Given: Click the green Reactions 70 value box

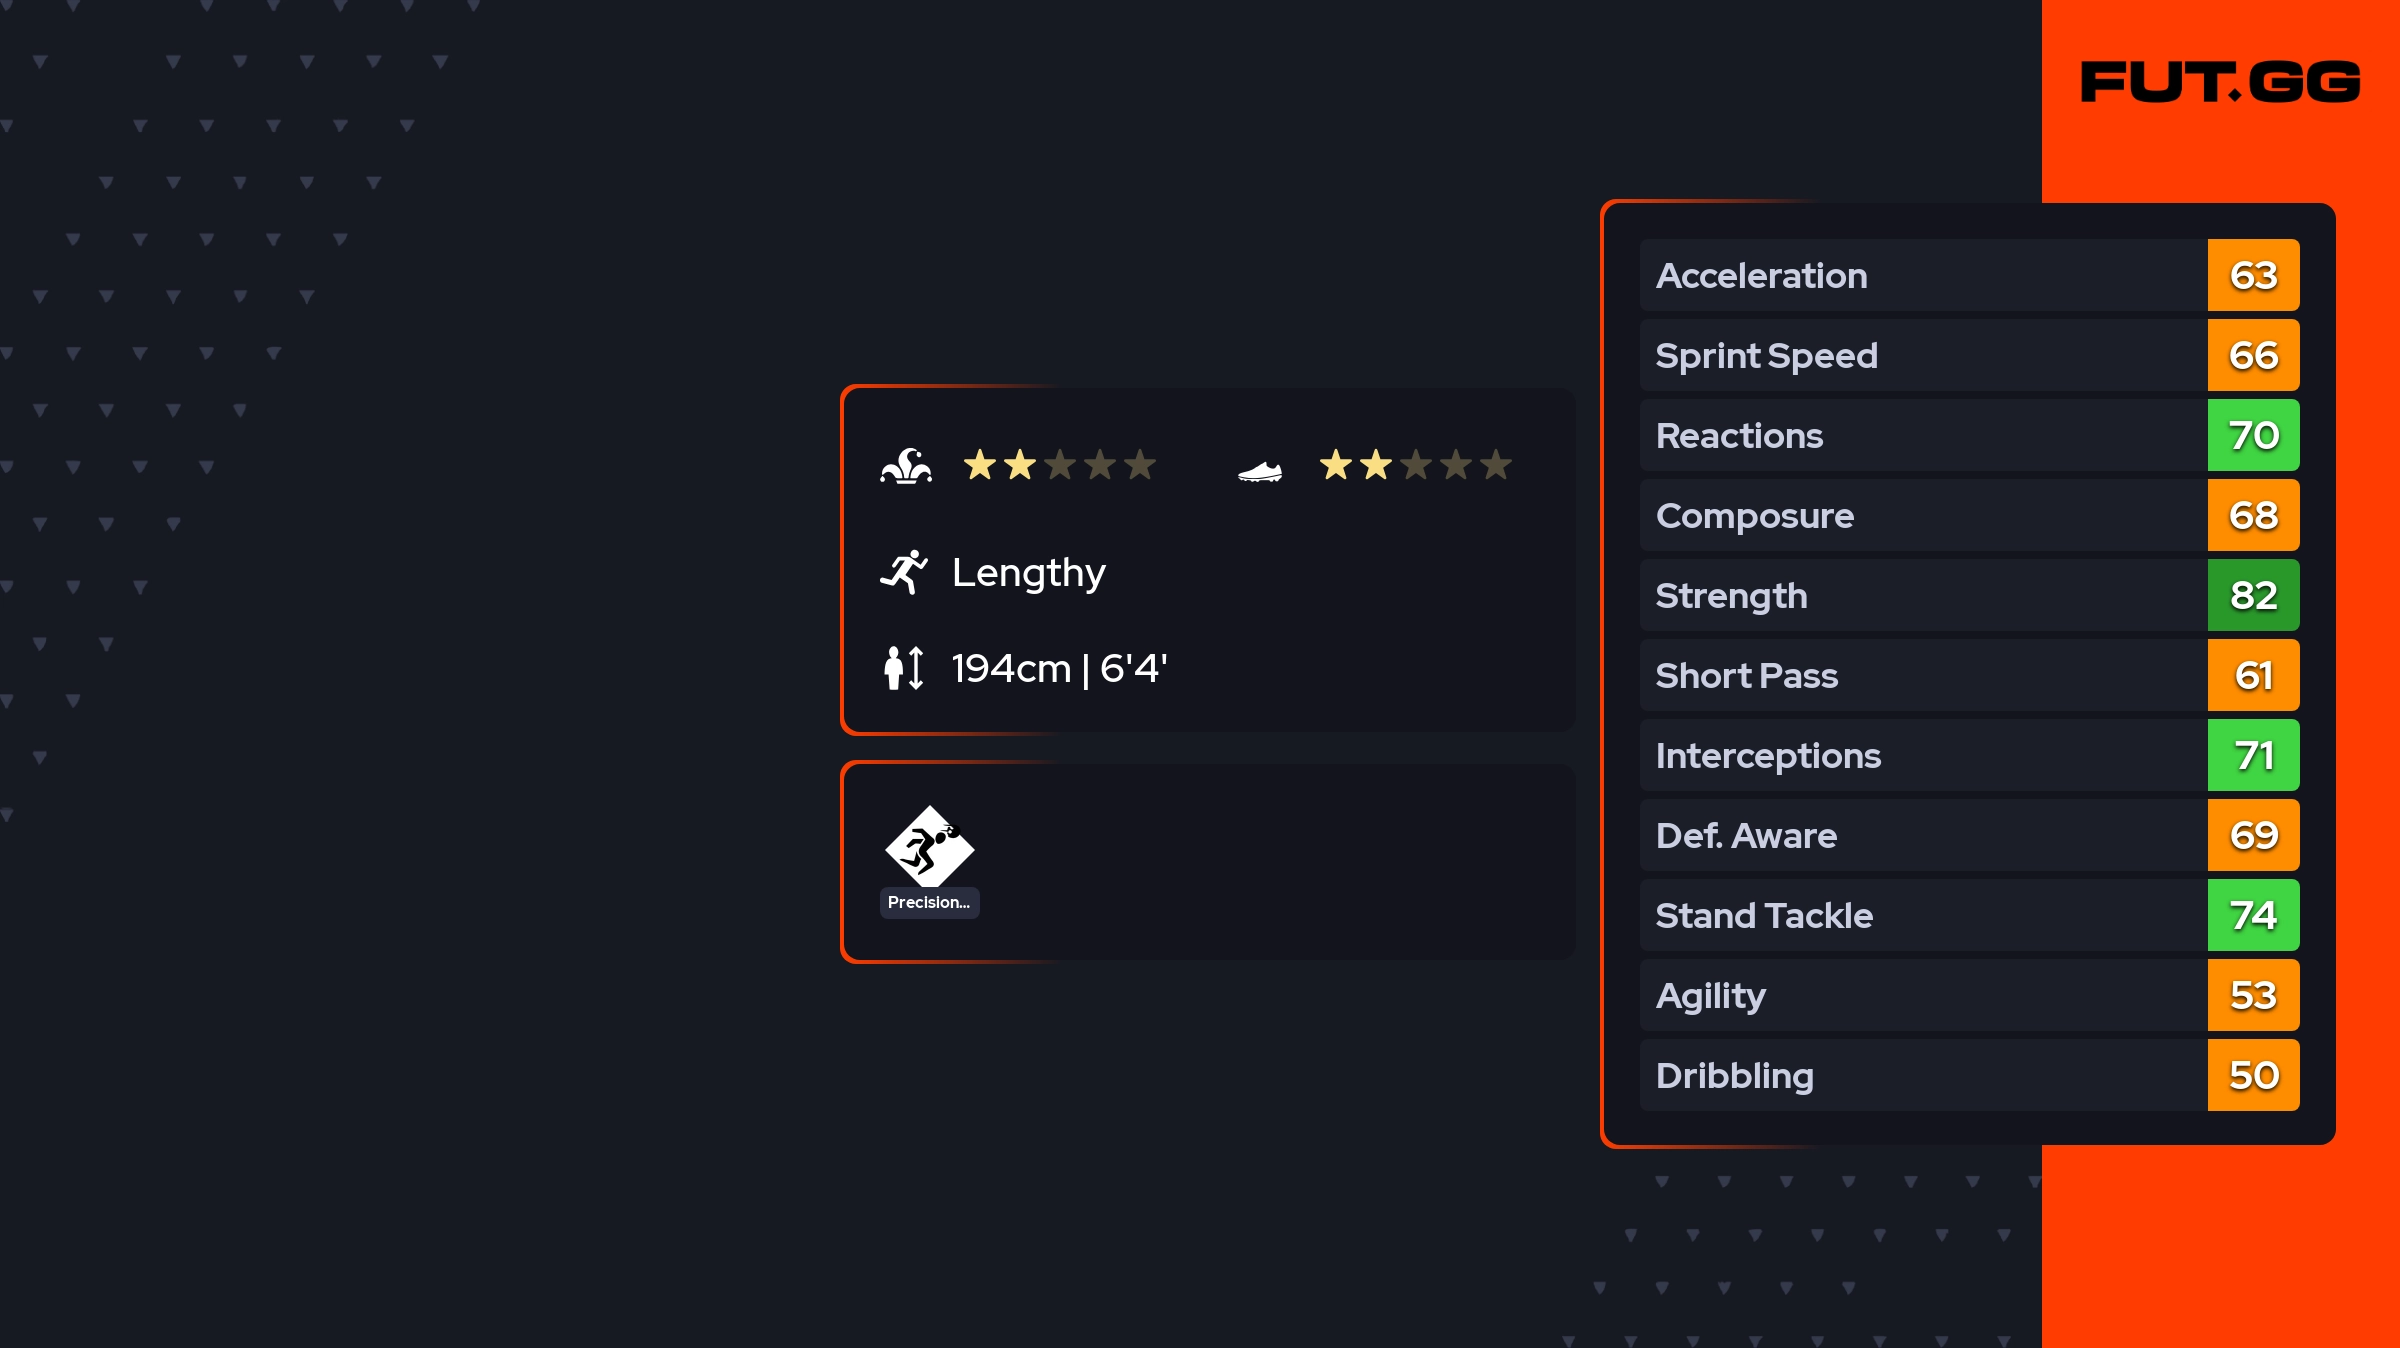Looking at the screenshot, I should coord(2253,435).
